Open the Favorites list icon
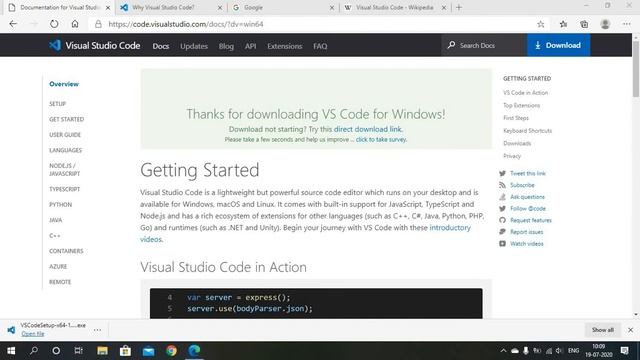Screen dimensions: 640x360 563,24
